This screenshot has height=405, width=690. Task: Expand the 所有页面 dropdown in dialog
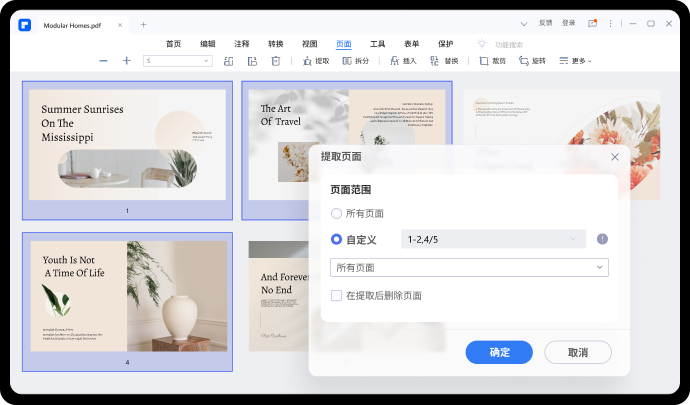point(469,267)
